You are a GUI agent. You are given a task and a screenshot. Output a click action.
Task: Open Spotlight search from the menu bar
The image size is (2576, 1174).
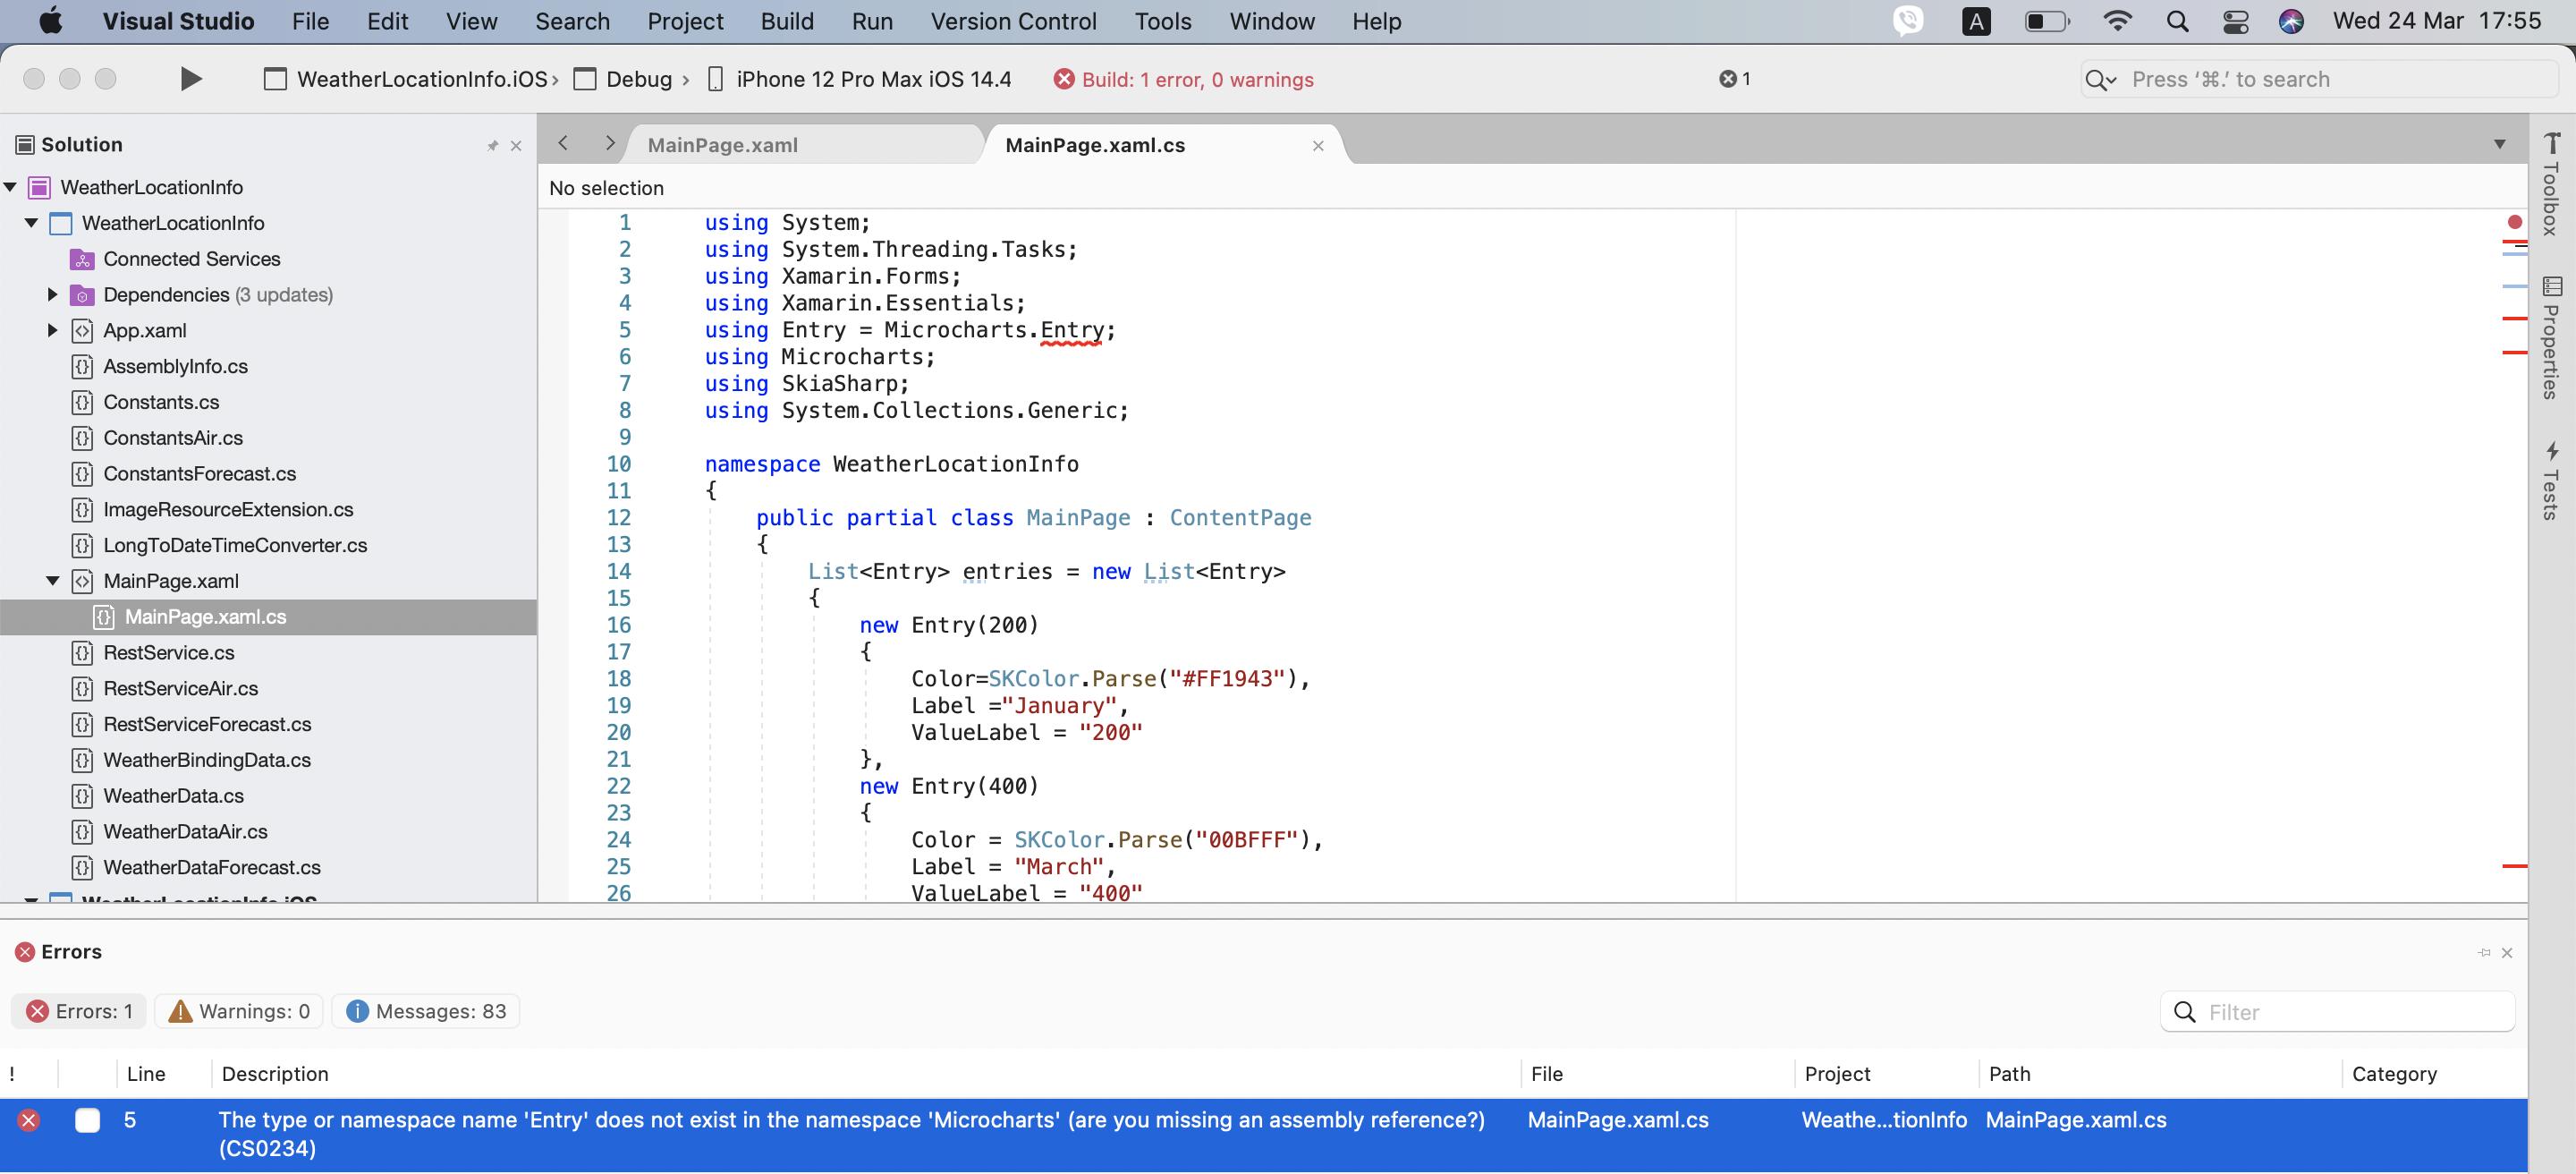tap(2177, 21)
